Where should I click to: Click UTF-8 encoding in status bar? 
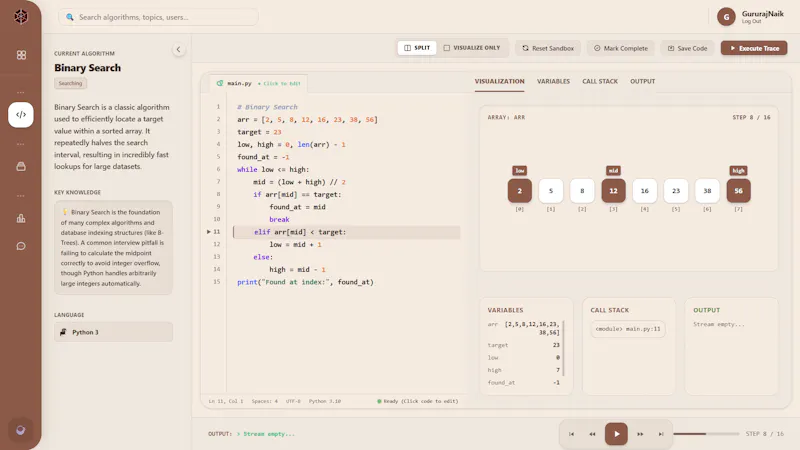tap(293, 402)
